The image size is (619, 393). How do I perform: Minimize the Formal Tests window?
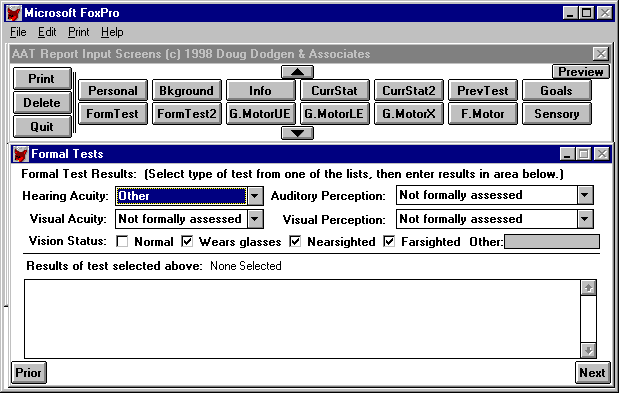(567, 153)
